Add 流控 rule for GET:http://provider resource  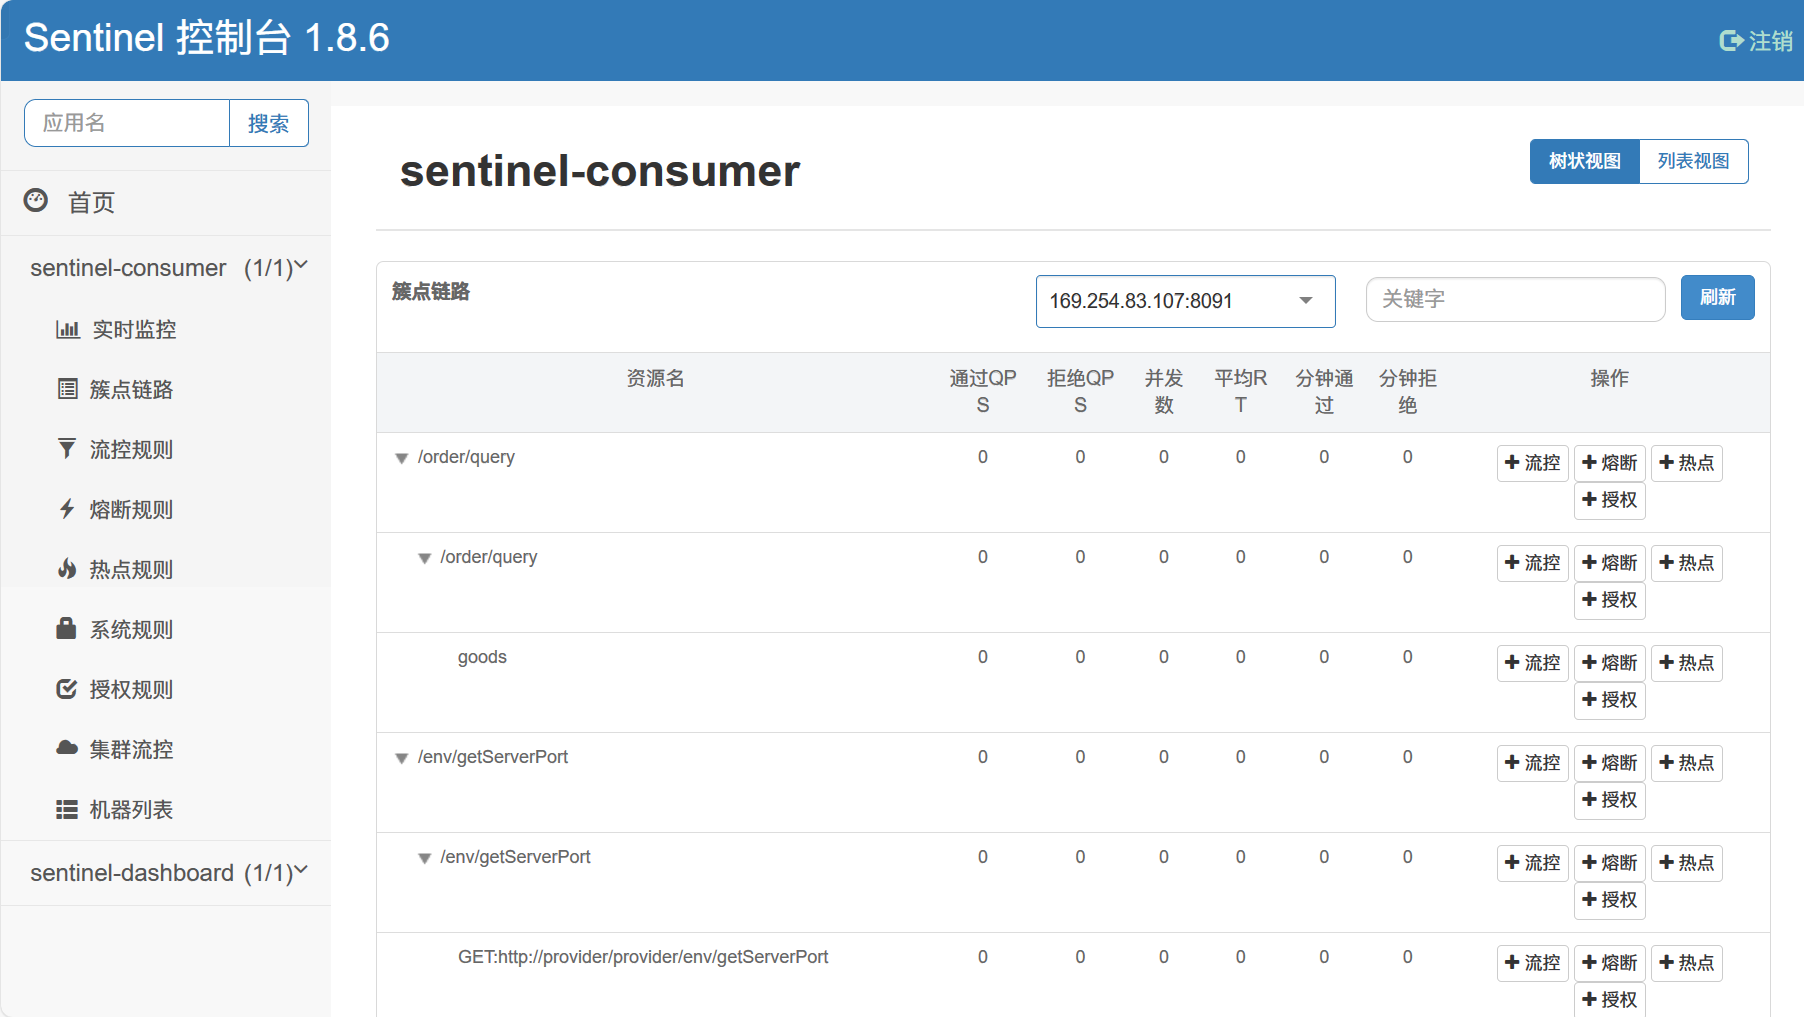(1532, 963)
